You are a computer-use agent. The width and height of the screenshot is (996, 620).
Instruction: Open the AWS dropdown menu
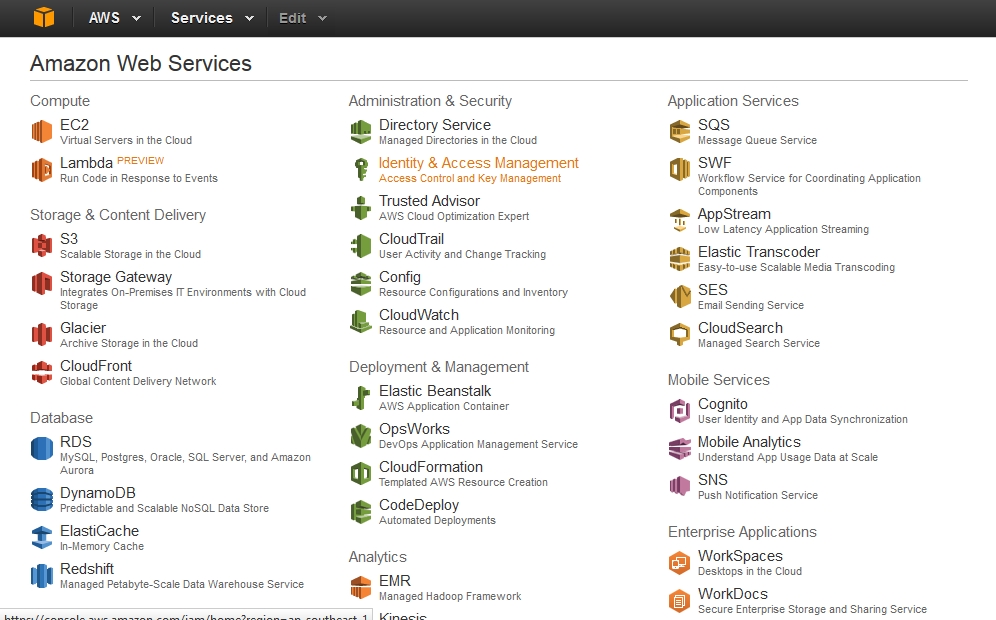tap(114, 18)
